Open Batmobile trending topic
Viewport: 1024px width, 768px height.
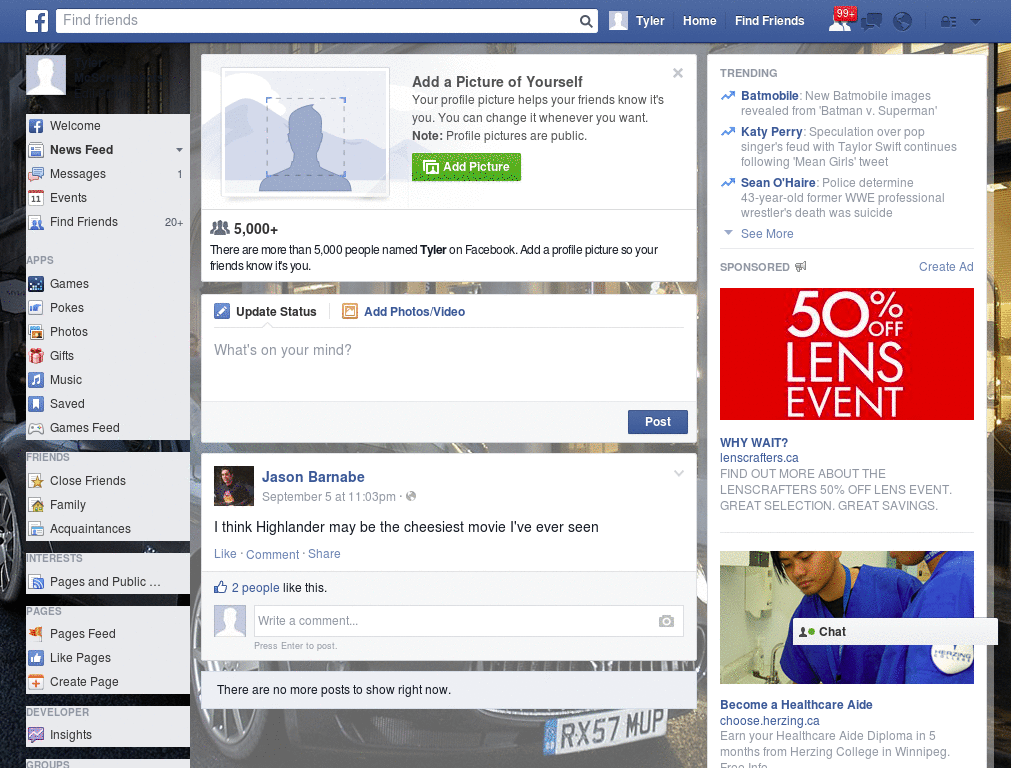click(769, 96)
